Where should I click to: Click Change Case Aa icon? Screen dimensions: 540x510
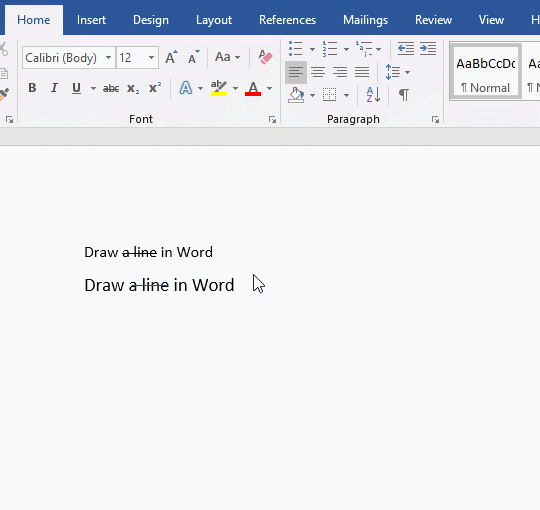(x=222, y=57)
